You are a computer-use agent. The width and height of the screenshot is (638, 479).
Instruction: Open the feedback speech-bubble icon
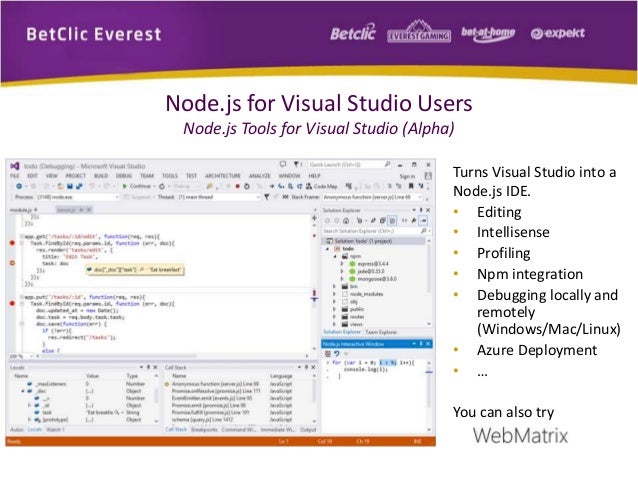(283, 164)
